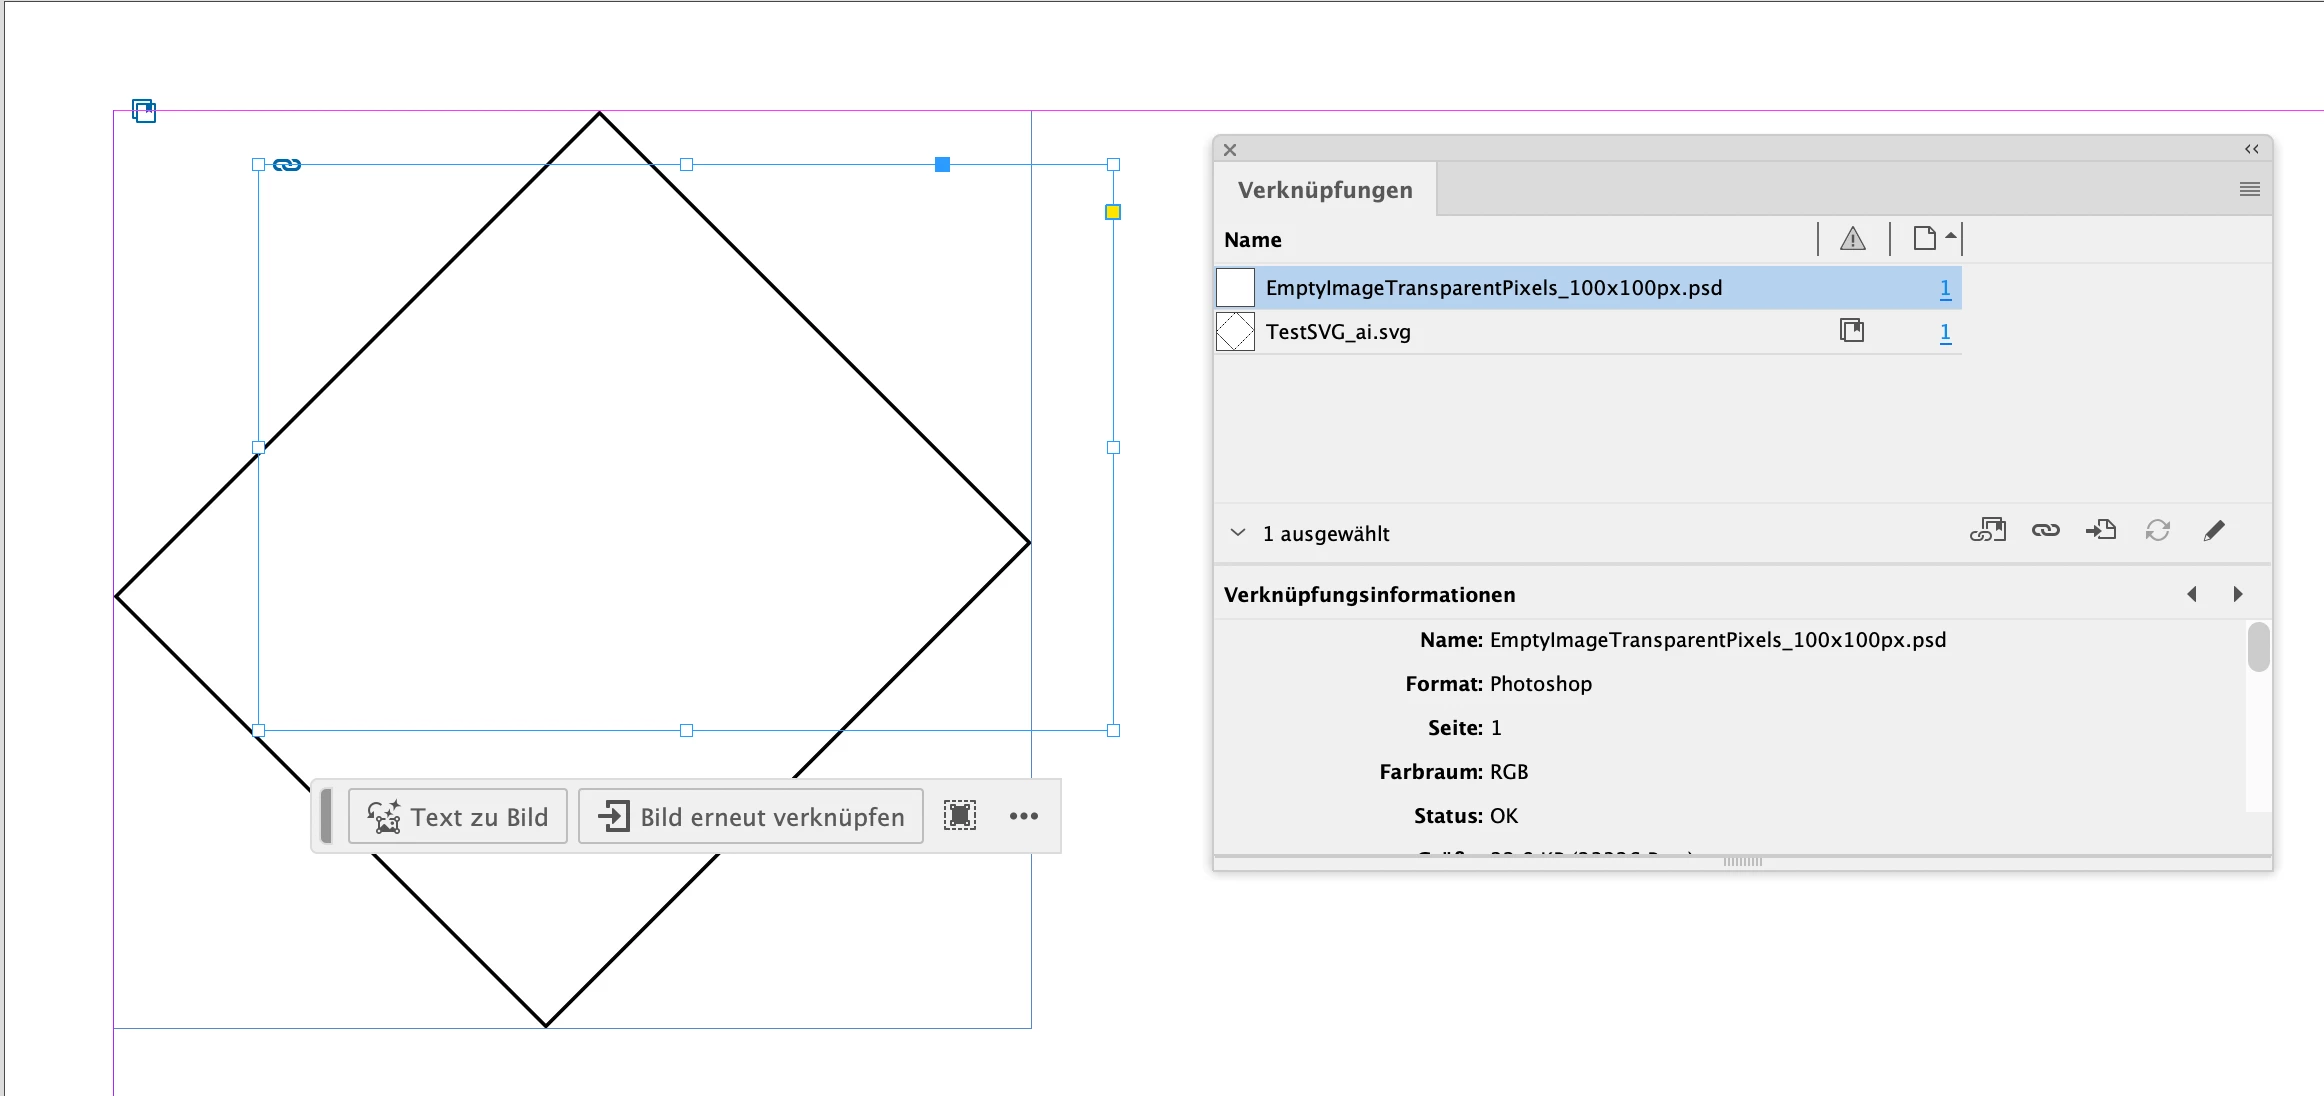2324x1096 pixels.
Task: Click the embedded status icon of TestSVG_ai.svg
Action: tap(1852, 331)
